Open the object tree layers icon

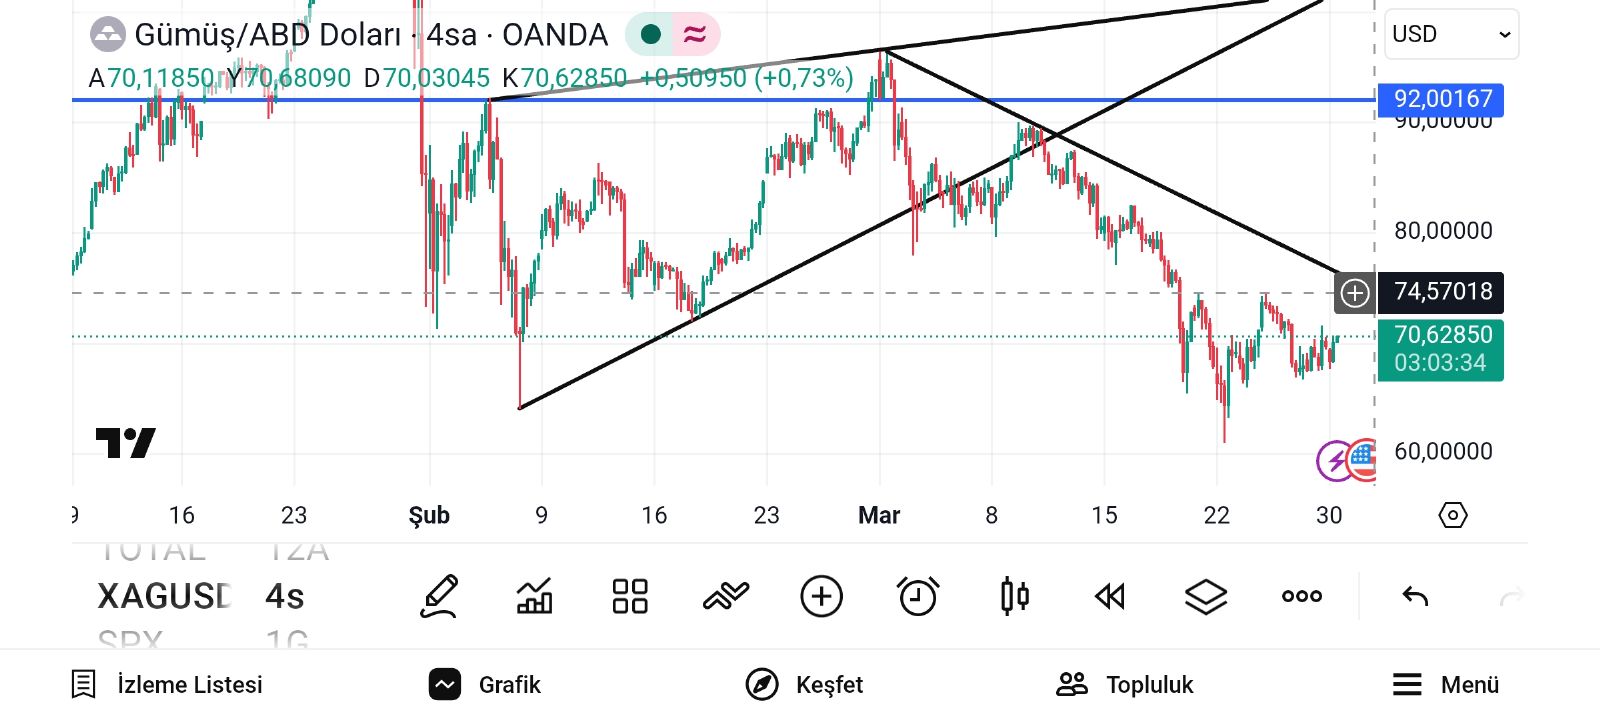(1206, 597)
